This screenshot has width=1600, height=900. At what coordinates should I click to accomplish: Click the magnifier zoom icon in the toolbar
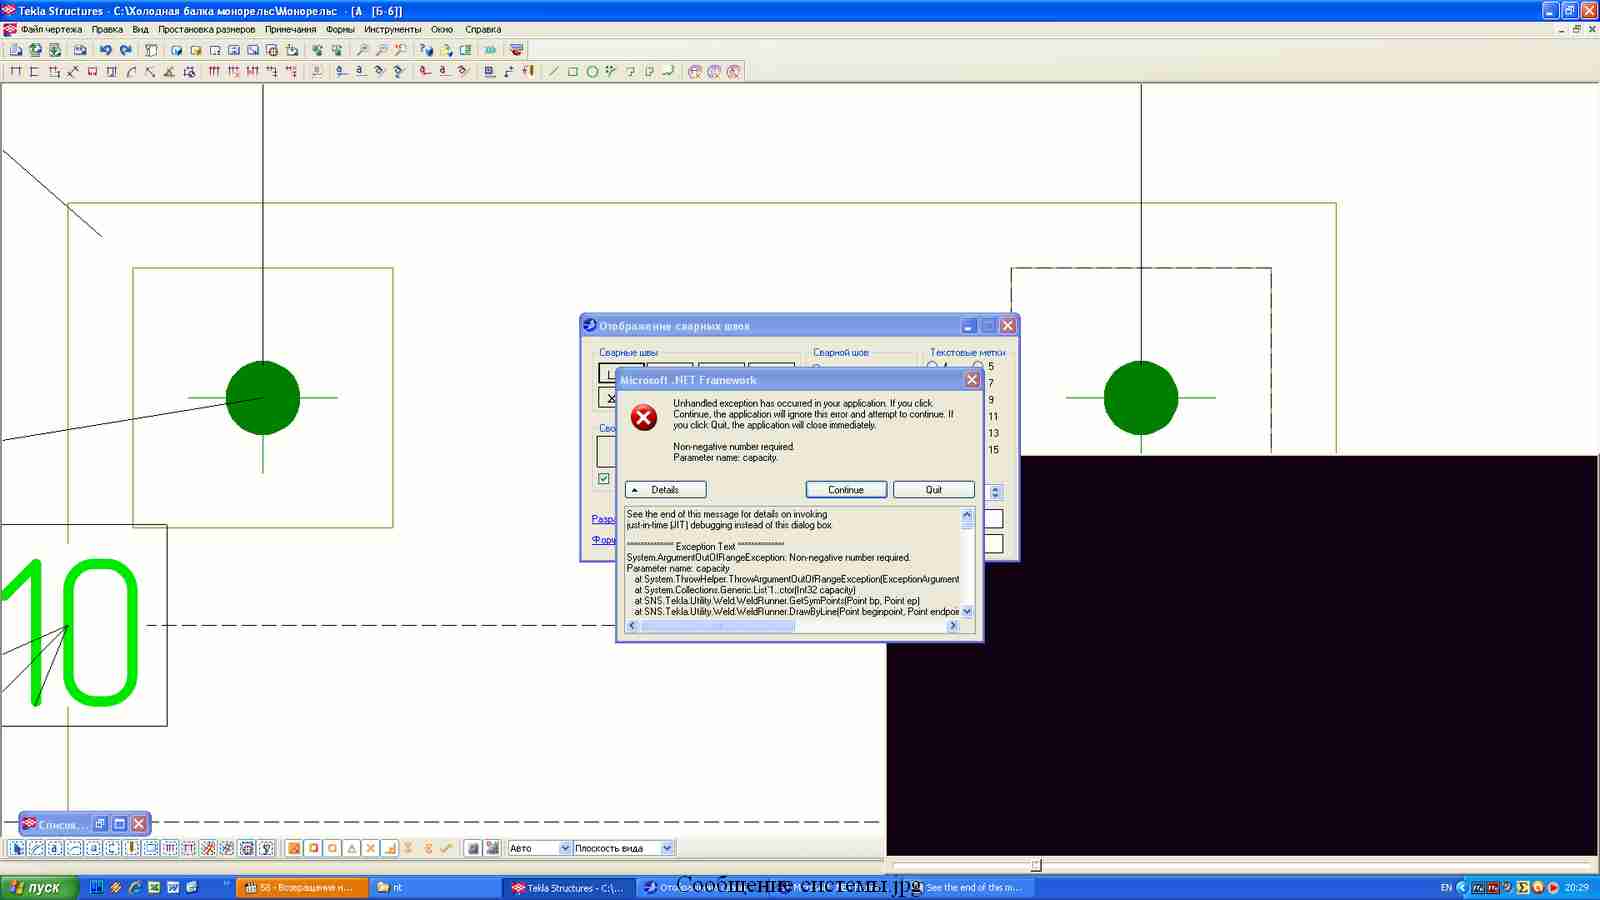(x=362, y=50)
